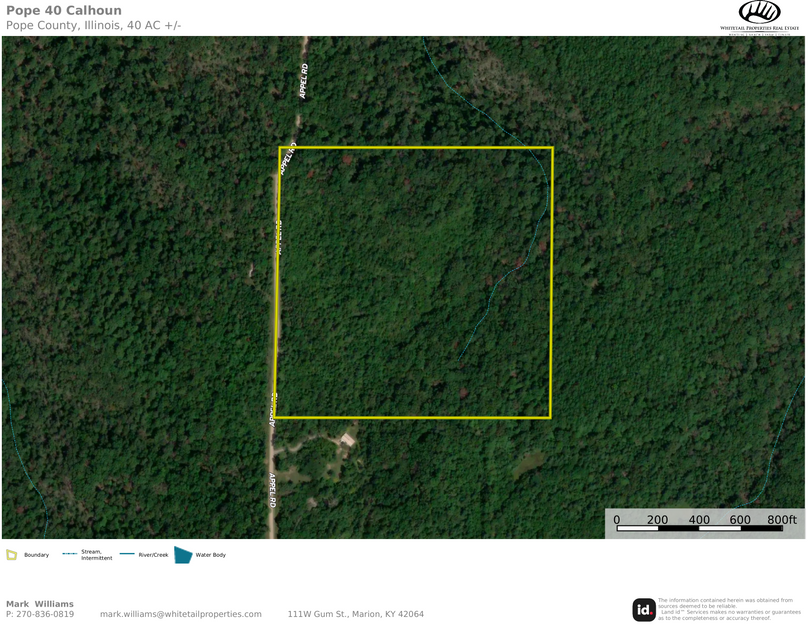Screen dimensions: 808x625
Task: Click the Land id logo icon
Action: pos(644,609)
